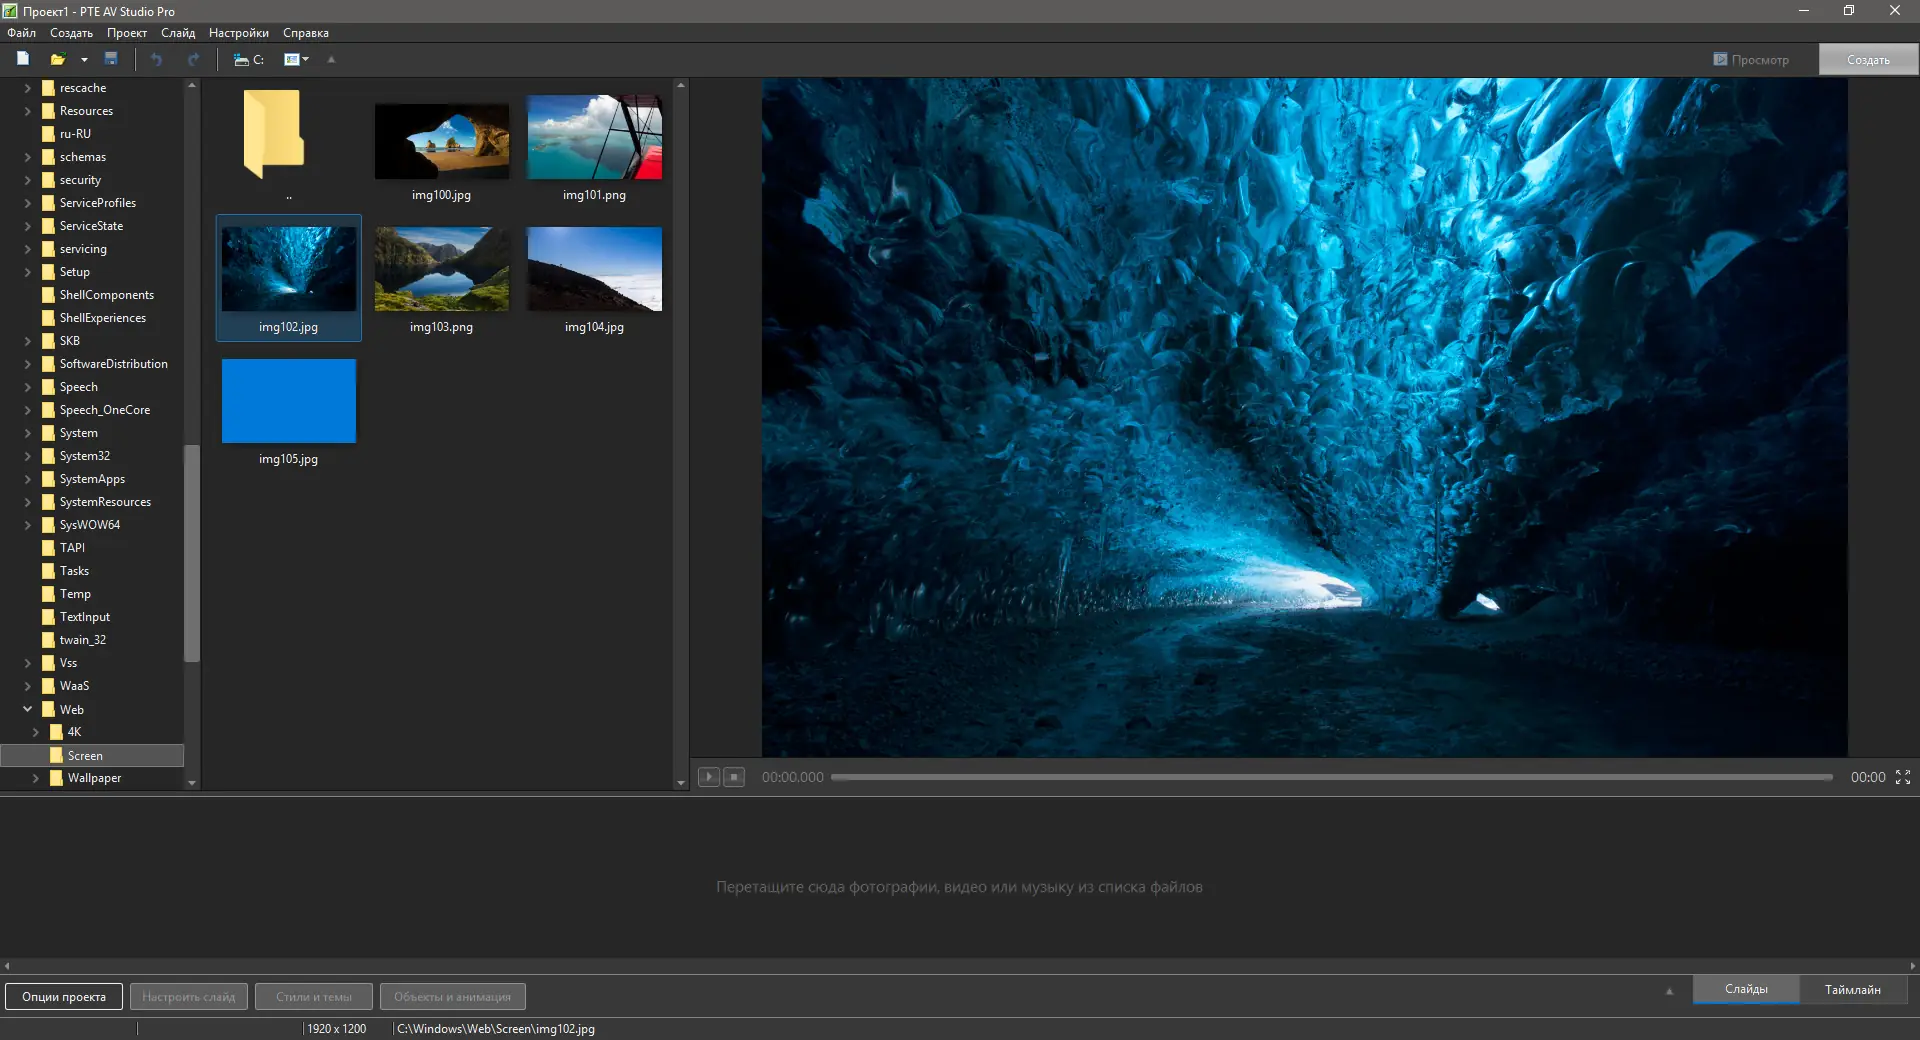Start playback with the play button
Image resolution: width=1920 pixels, height=1040 pixels.
[709, 777]
